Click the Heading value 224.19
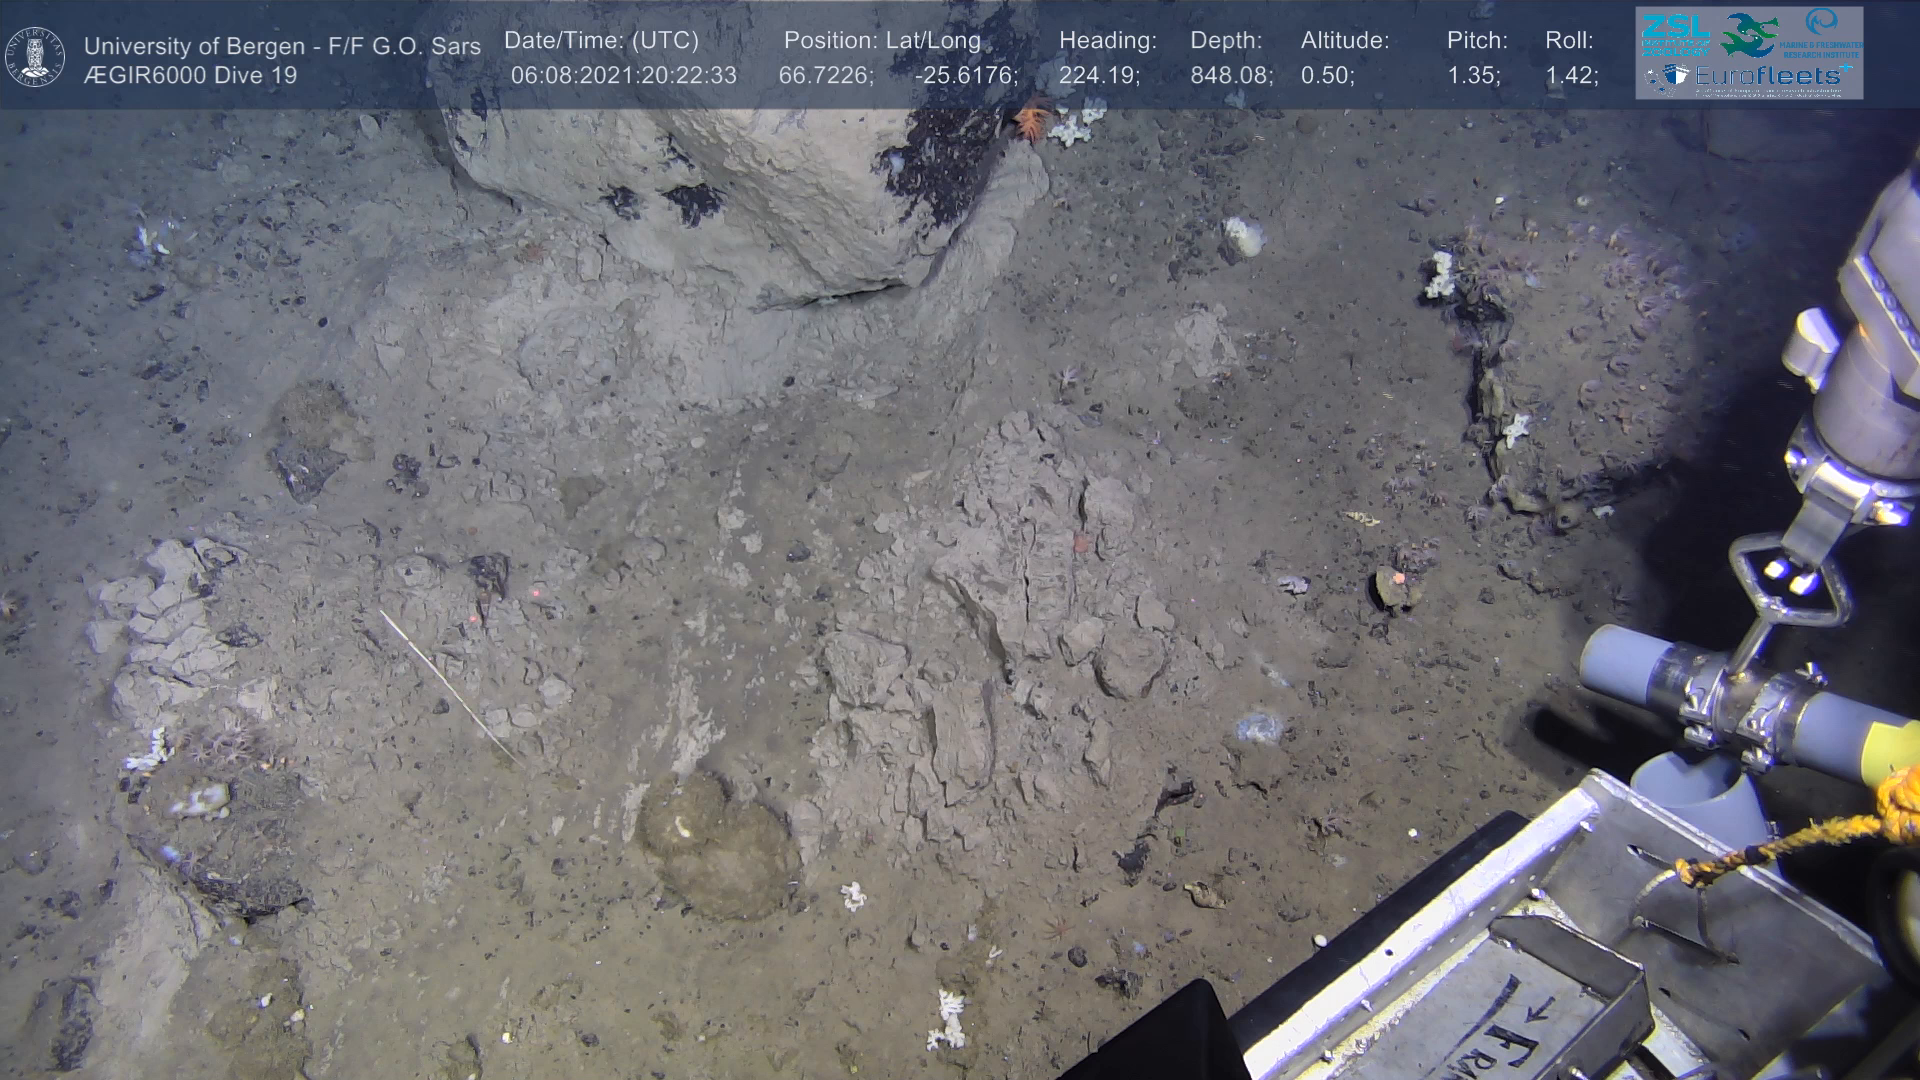 tap(1099, 75)
